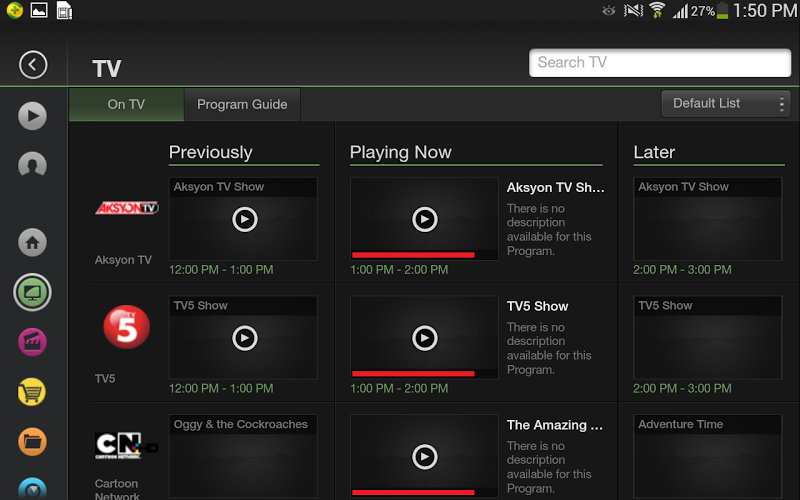This screenshot has height=500, width=800.
Task: Play the current TV5 Show
Action: click(x=424, y=338)
